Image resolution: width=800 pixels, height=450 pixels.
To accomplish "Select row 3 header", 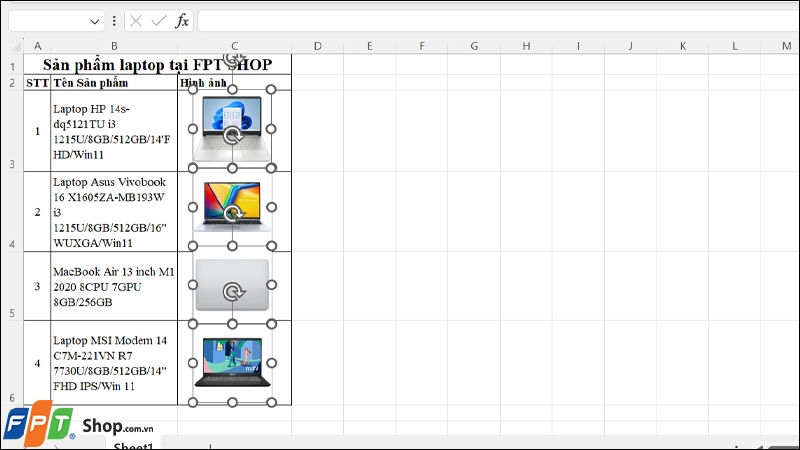I will (12, 131).
